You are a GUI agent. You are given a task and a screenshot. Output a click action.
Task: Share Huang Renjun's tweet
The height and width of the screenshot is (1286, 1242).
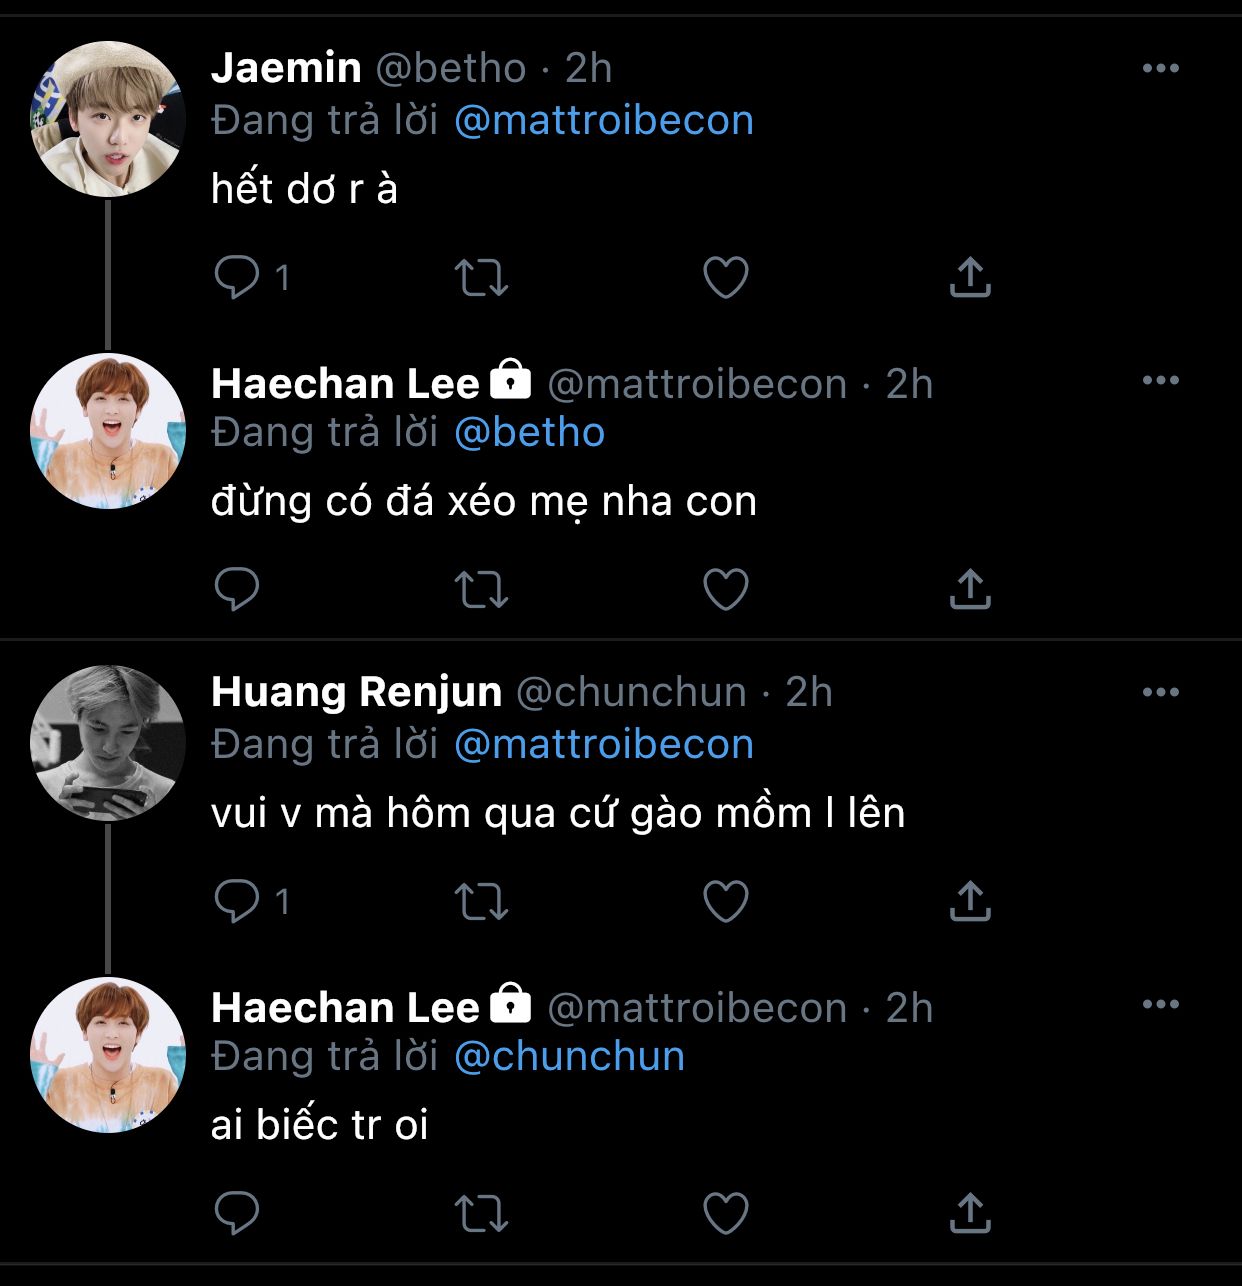[x=969, y=901]
